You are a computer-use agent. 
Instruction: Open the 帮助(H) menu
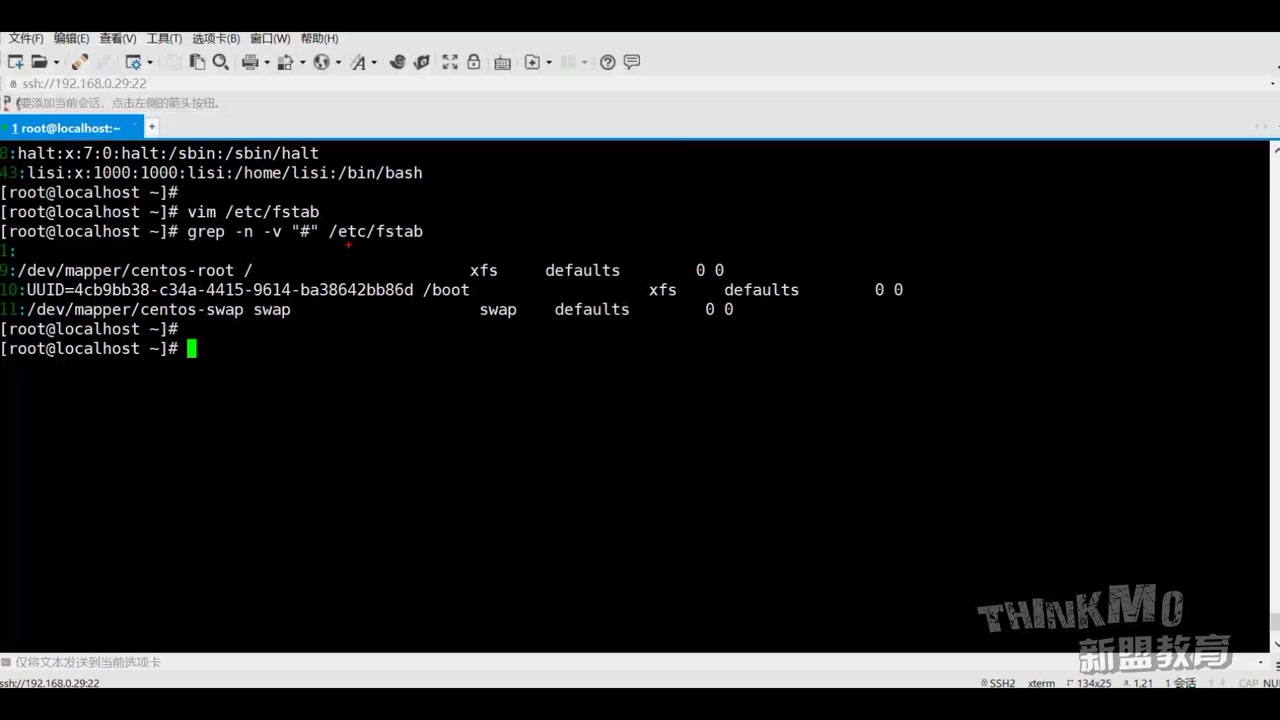(319, 38)
